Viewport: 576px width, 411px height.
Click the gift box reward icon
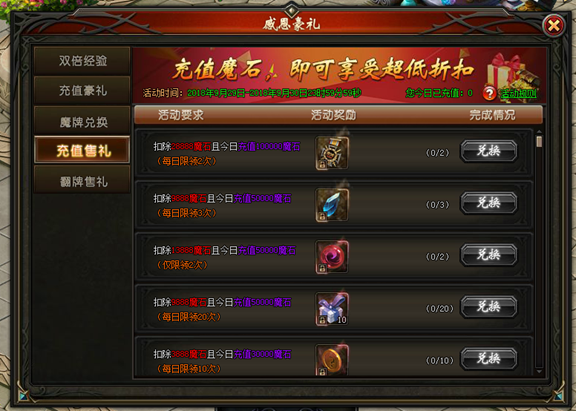click(x=332, y=309)
